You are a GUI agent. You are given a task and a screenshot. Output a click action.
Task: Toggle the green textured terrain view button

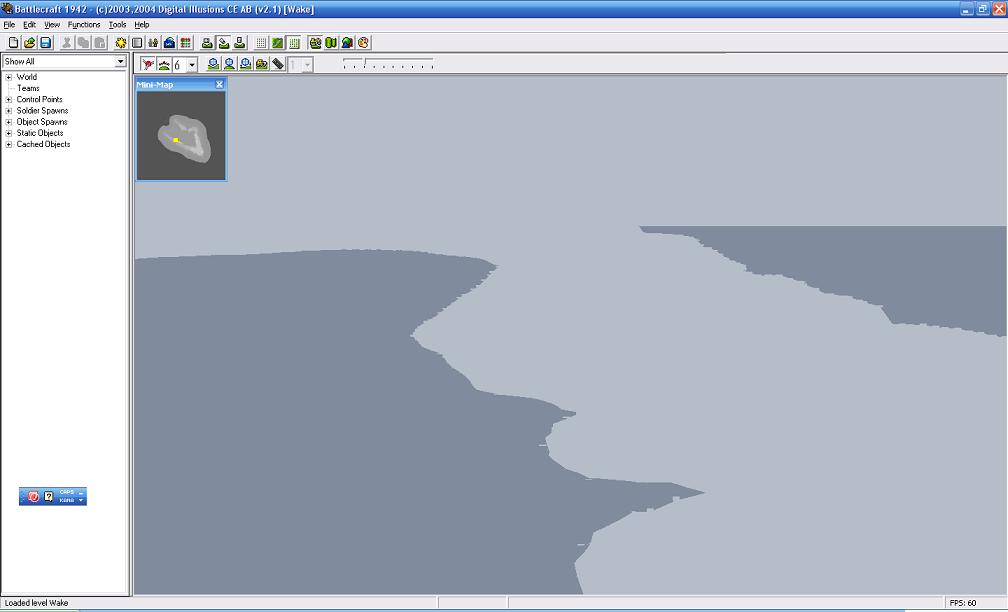277,43
